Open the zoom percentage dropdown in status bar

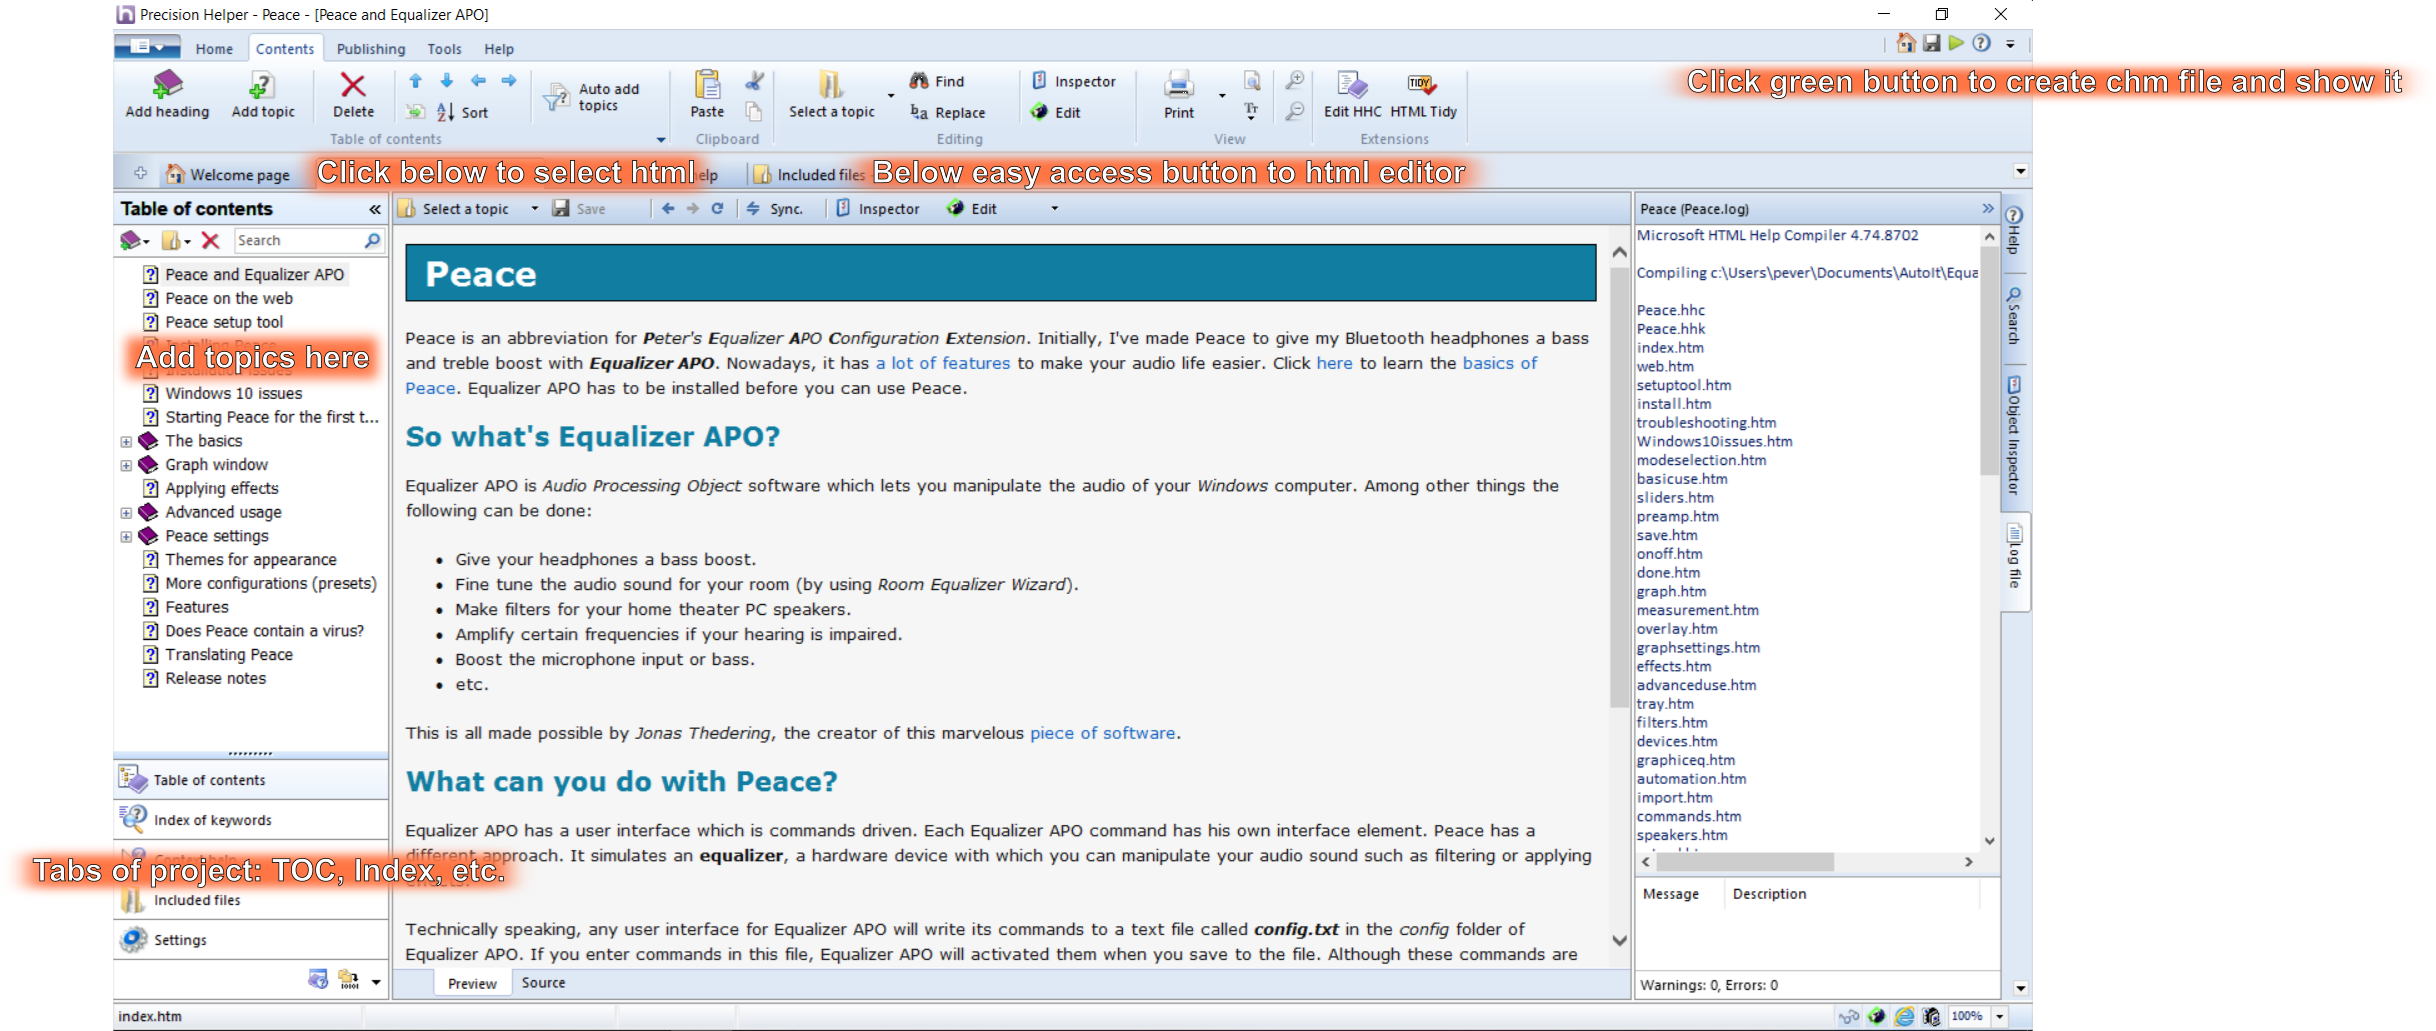(x=2000, y=1016)
